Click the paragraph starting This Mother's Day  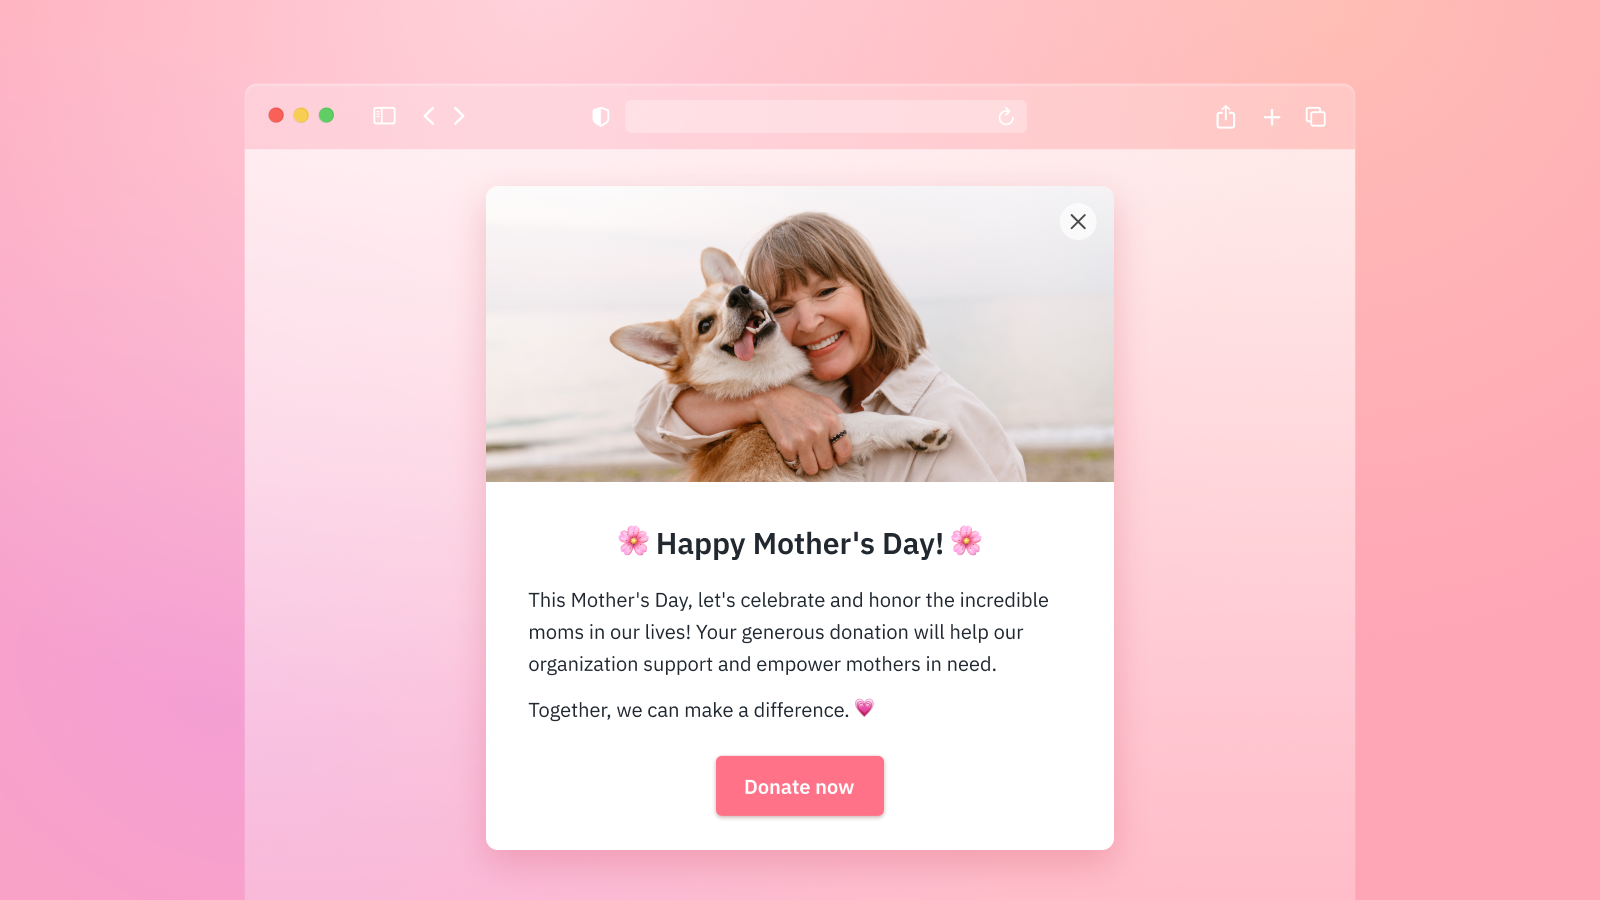click(789, 632)
